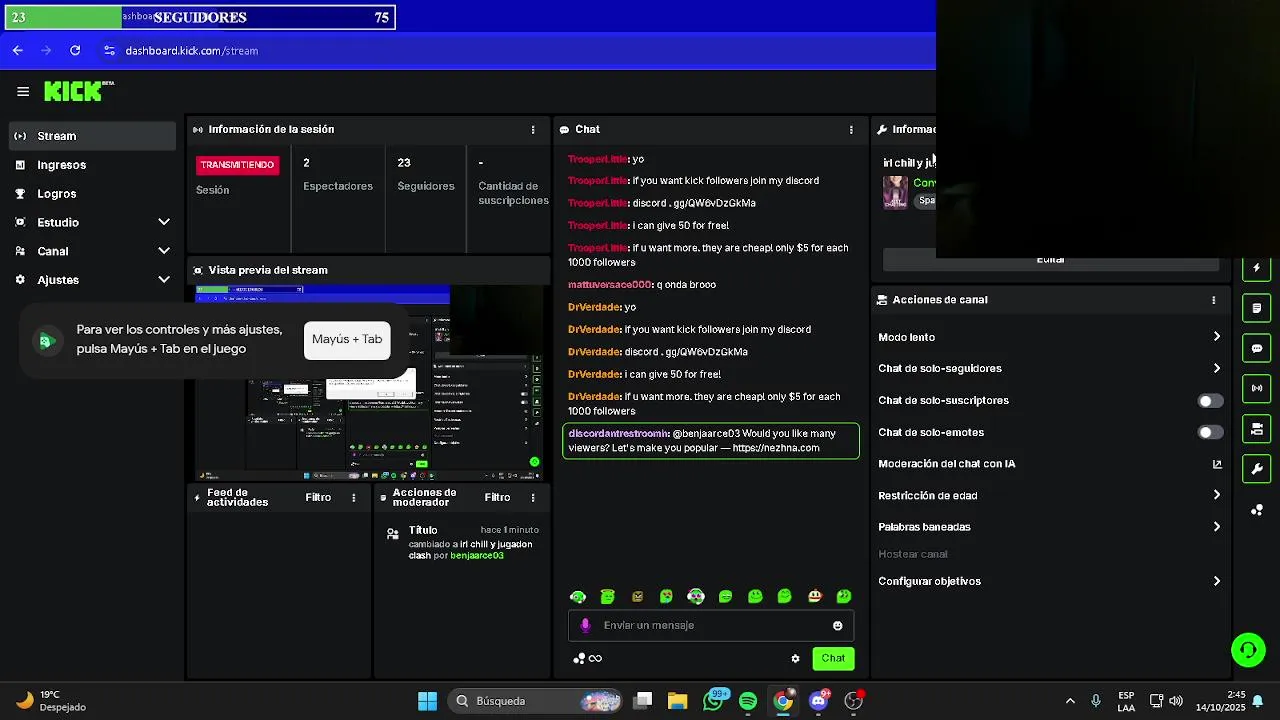
Task: Click the Kick logo
Action: click(79, 91)
